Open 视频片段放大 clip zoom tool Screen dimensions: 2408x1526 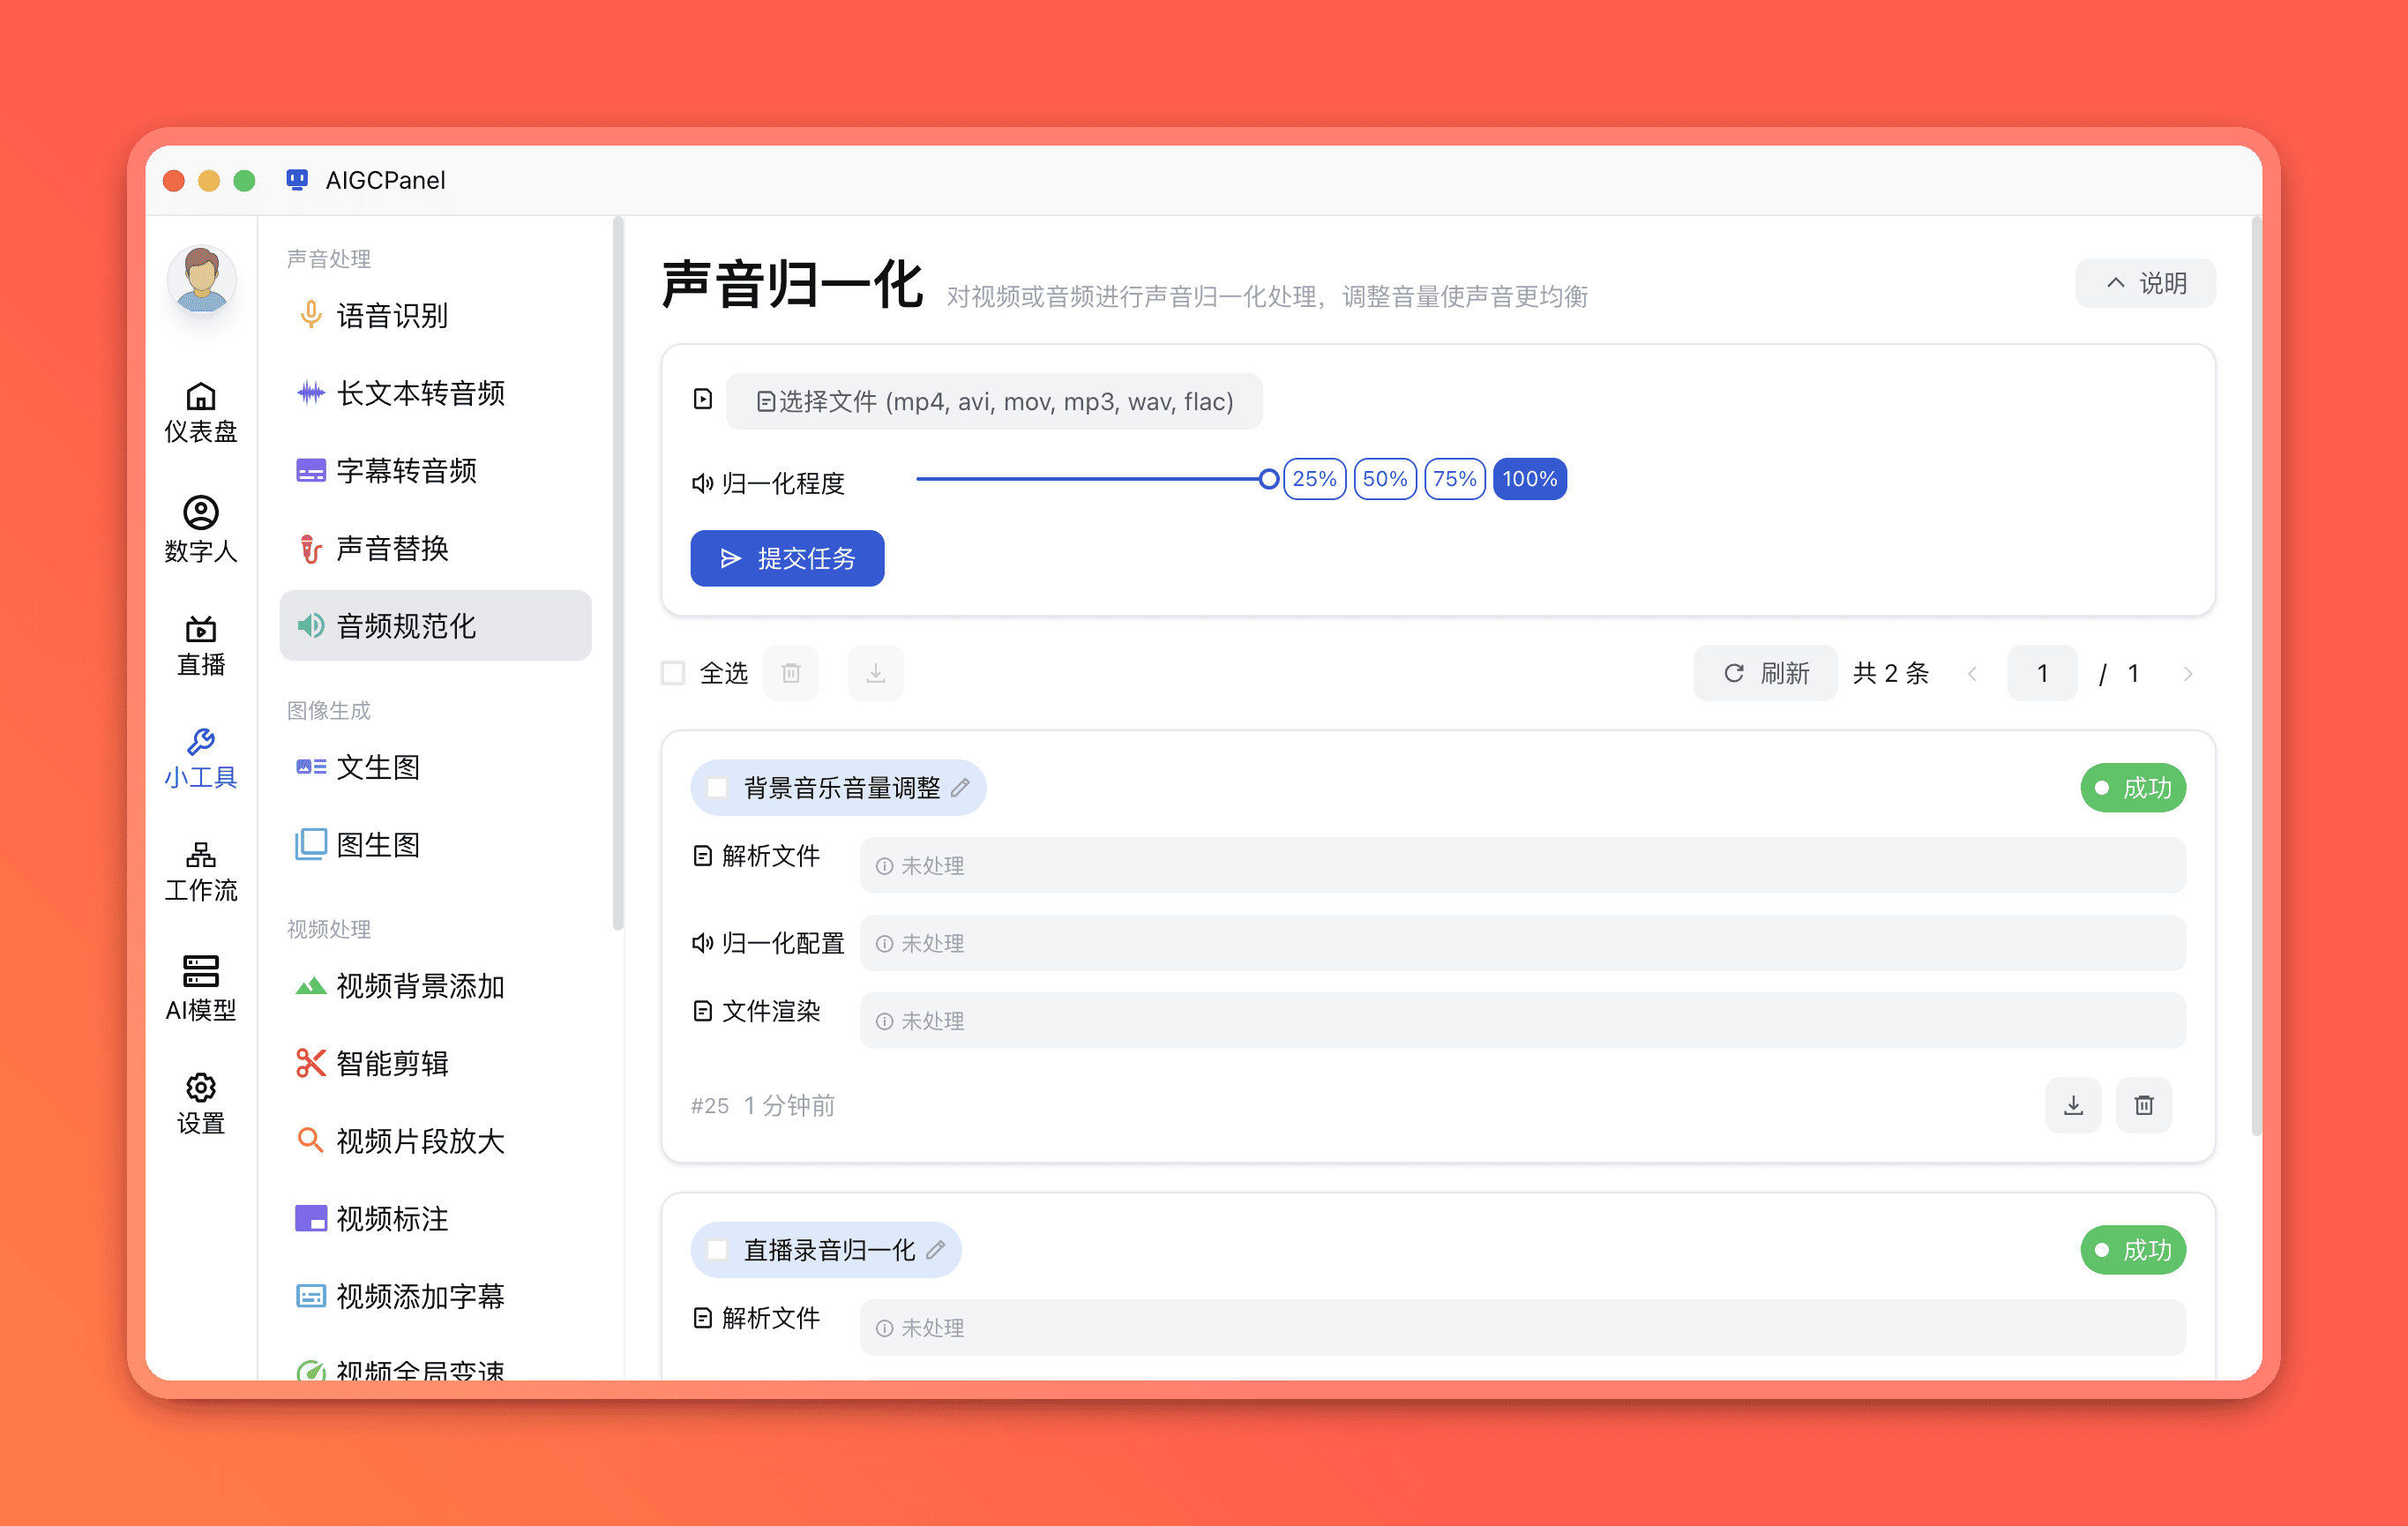click(x=435, y=1141)
